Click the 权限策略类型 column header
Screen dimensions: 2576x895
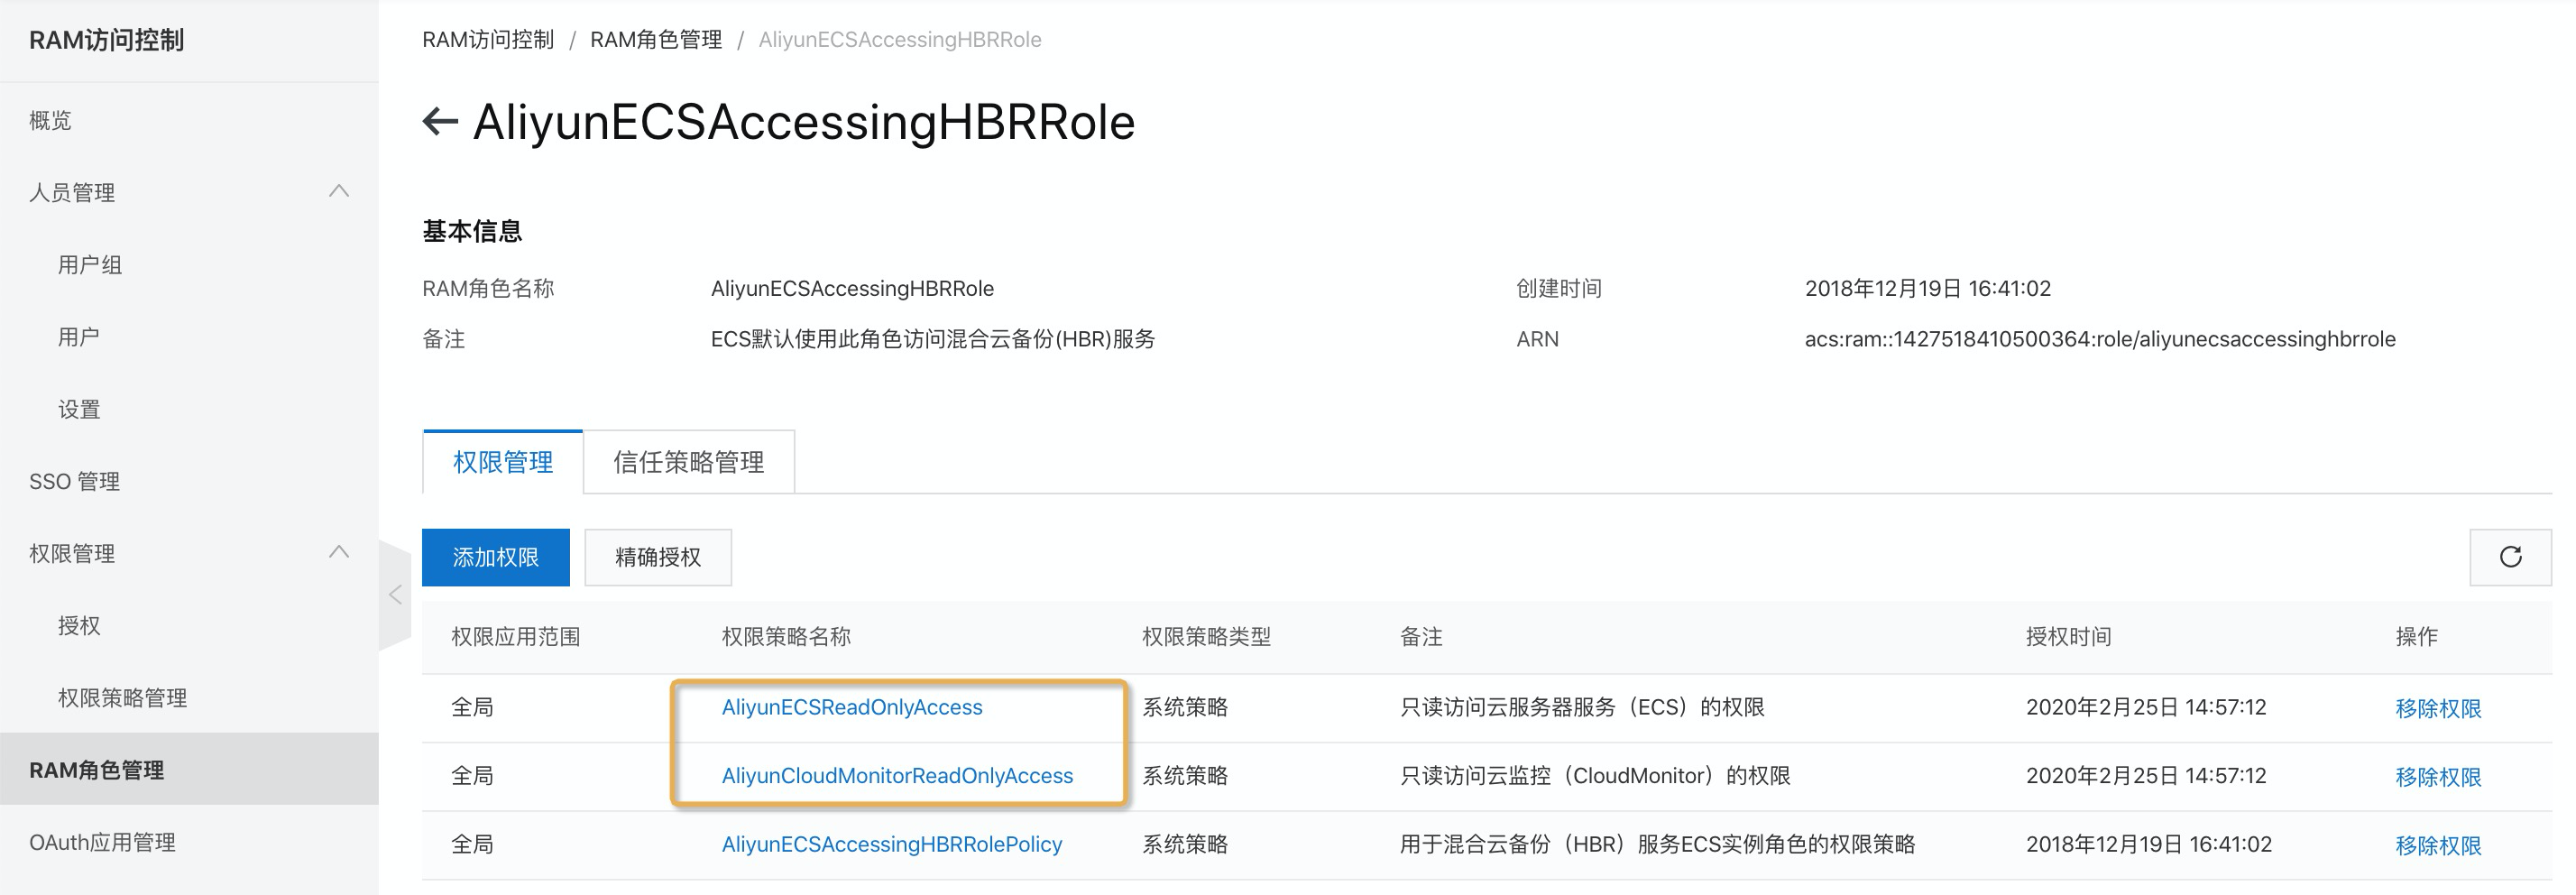[x=1206, y=636]
